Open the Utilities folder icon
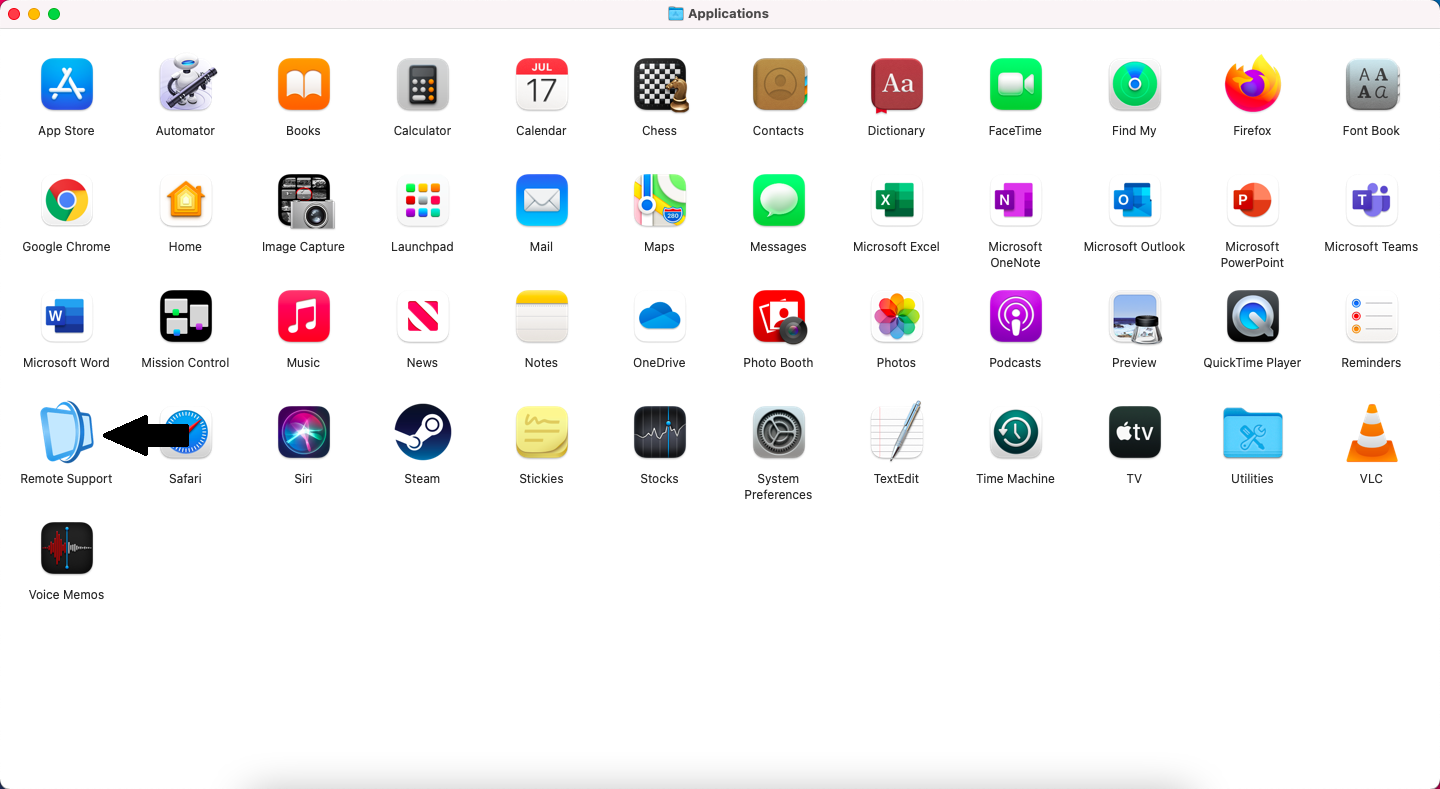The height and width of the screenshot is (789, 1440). point(1252,432)
